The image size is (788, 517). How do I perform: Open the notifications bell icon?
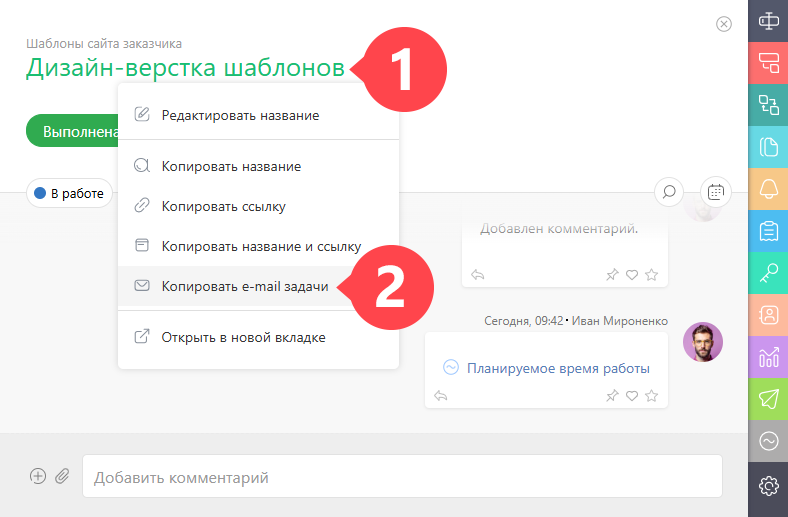coord(768,189)
